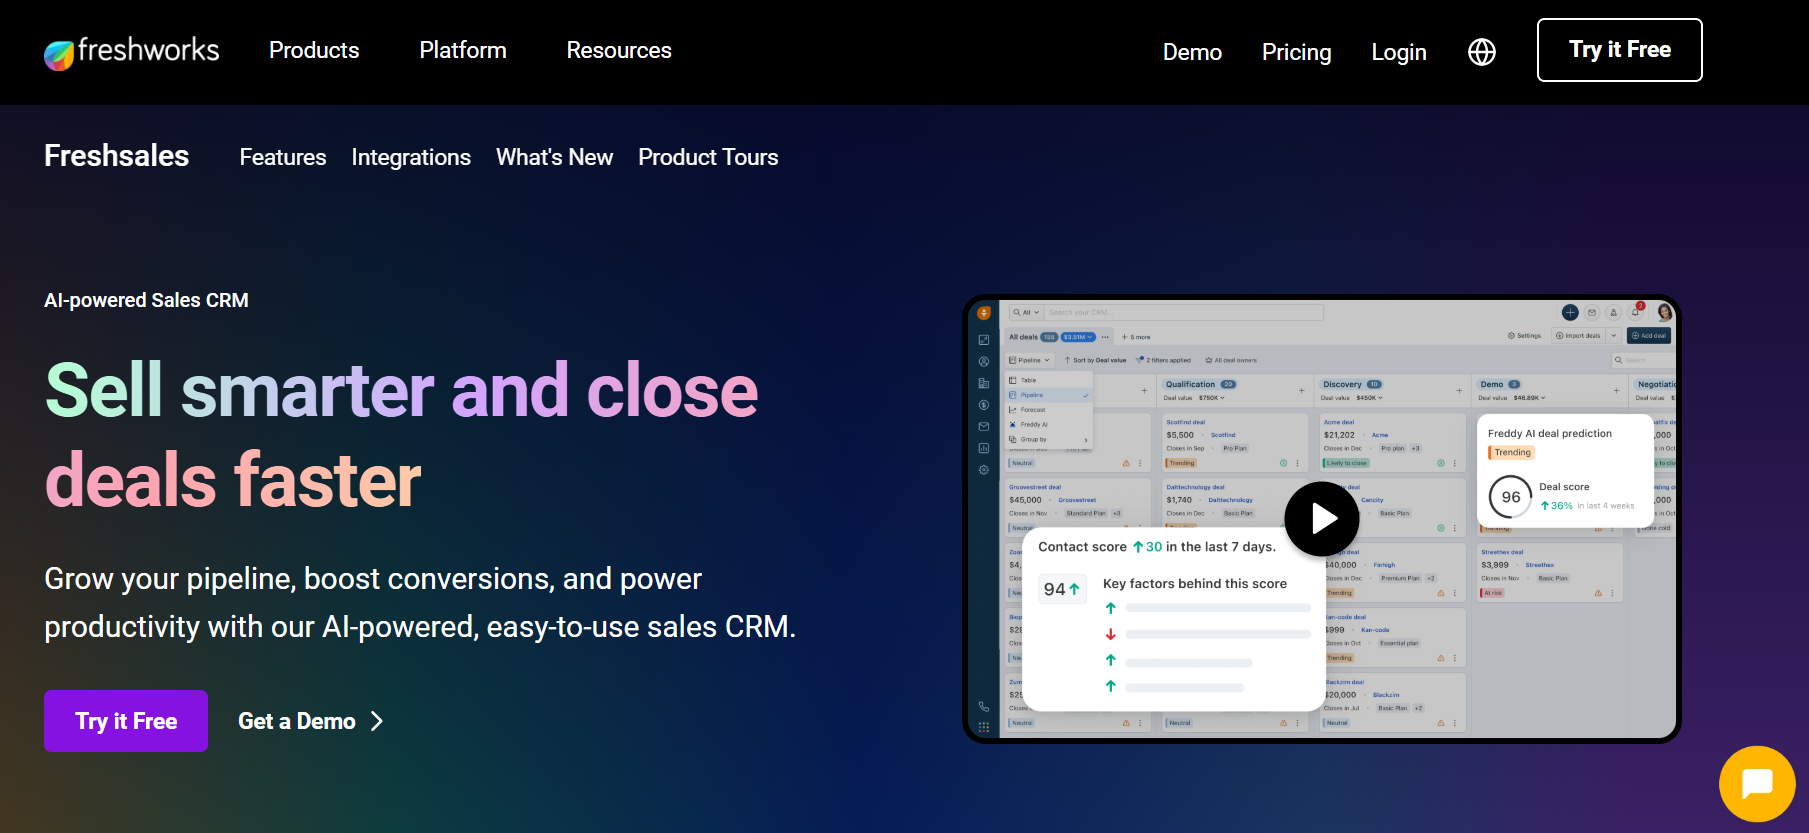Open the Platform menu
The width and height of the screenshot is (1809, 833).
click(x=463, y=50)
